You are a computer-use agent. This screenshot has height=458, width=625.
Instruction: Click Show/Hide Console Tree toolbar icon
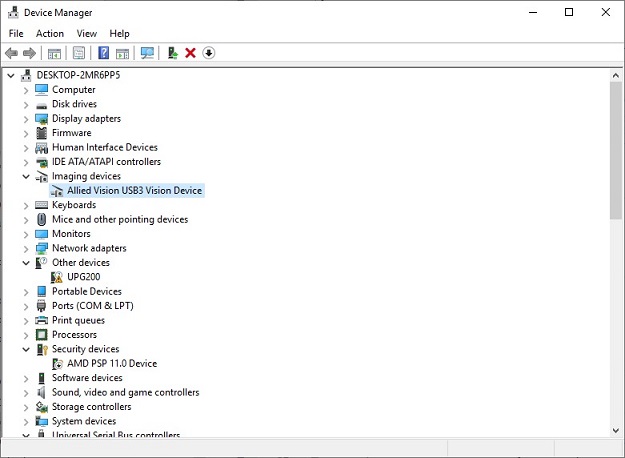tap(54, 53)
